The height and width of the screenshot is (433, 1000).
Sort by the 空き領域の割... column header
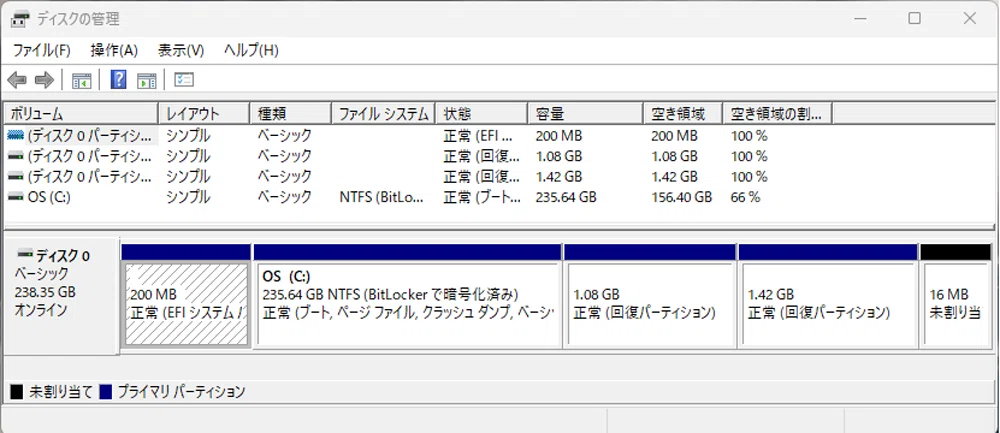tap(777, 114)
